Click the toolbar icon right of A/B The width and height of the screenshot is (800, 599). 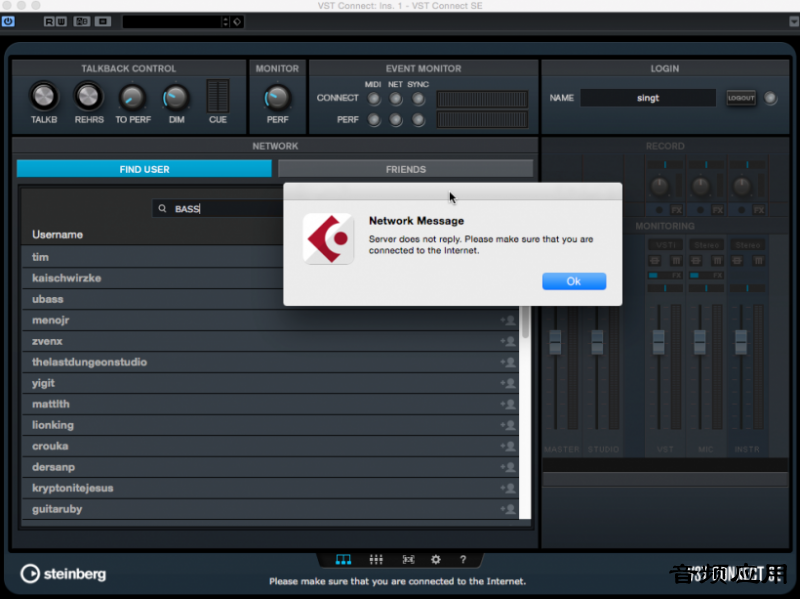point(103,21)
